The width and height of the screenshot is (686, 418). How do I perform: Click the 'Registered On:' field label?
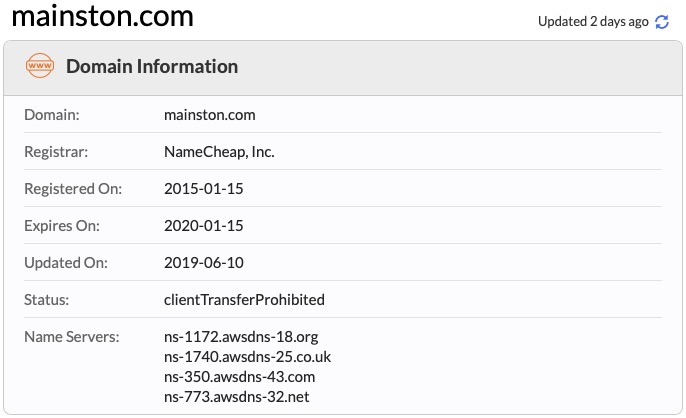click(x=73, y=189)
